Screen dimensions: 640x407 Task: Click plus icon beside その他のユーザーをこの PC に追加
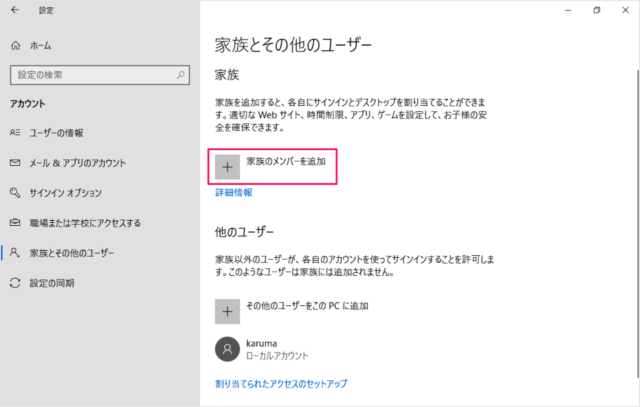click(x=228, y=311)
